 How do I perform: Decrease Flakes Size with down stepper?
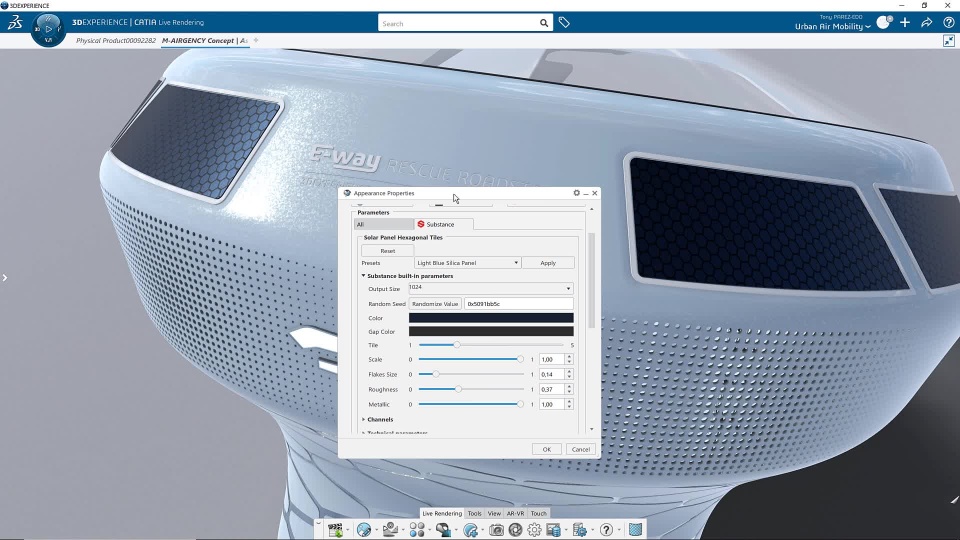point(569,377)
